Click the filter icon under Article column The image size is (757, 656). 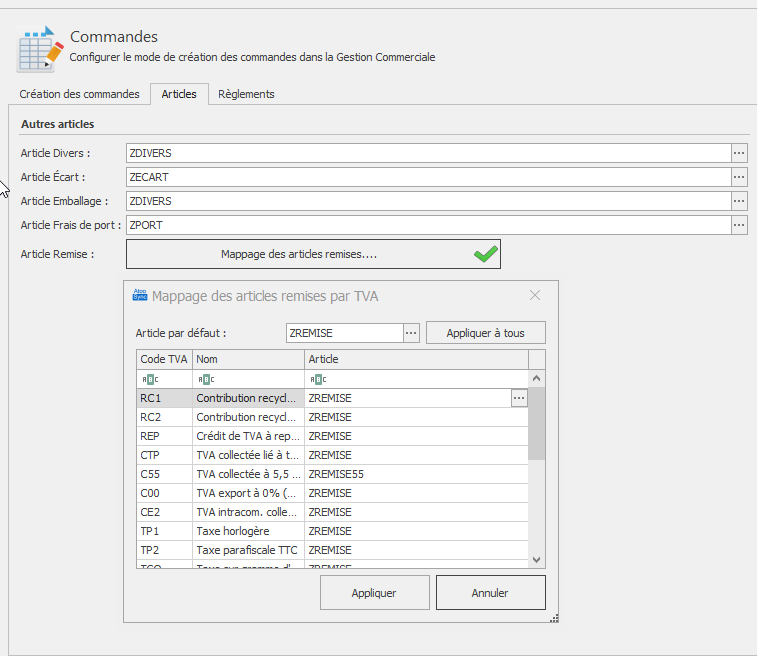[x=318, y=379]
